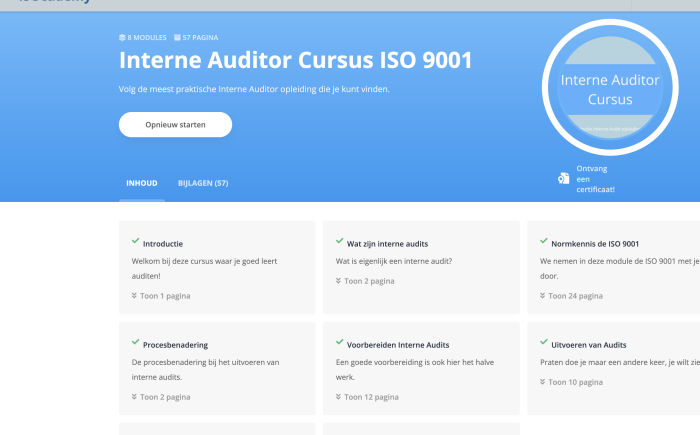This screenshot has height=435, width=700.
Task: Open the Normkennis de ISO 9001 module
Action: point(595,244)
